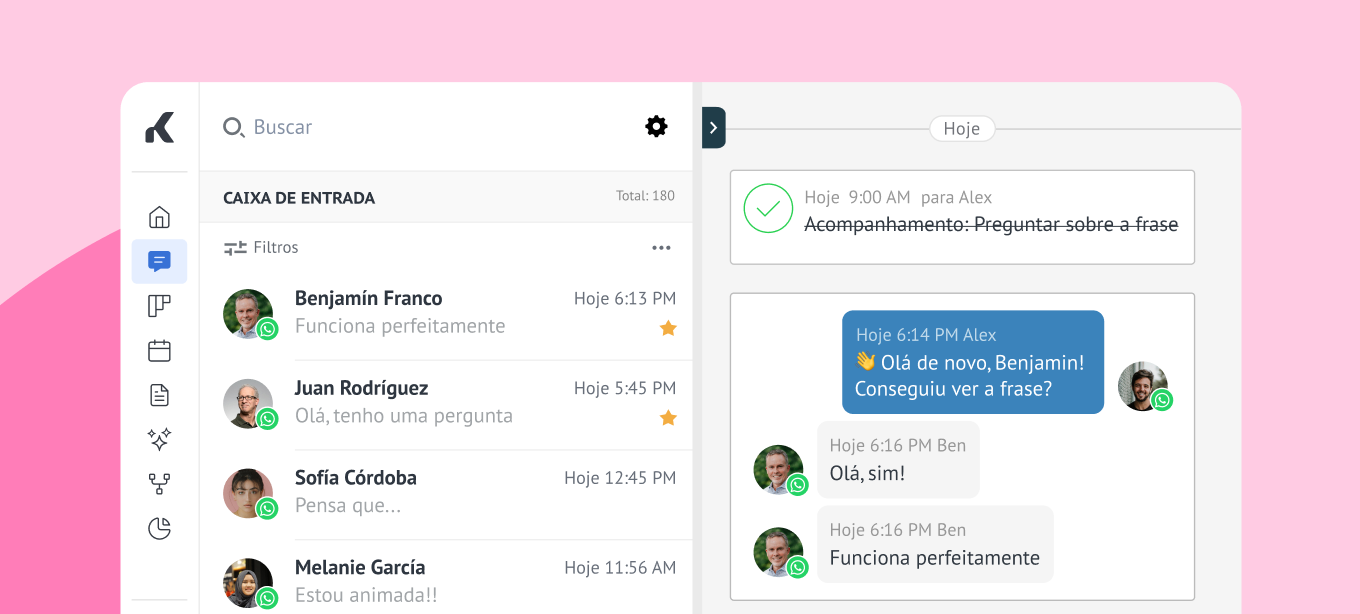Open the Calendar icon in sidebar
Viewport: 1360px width, 614px height.
159,351
